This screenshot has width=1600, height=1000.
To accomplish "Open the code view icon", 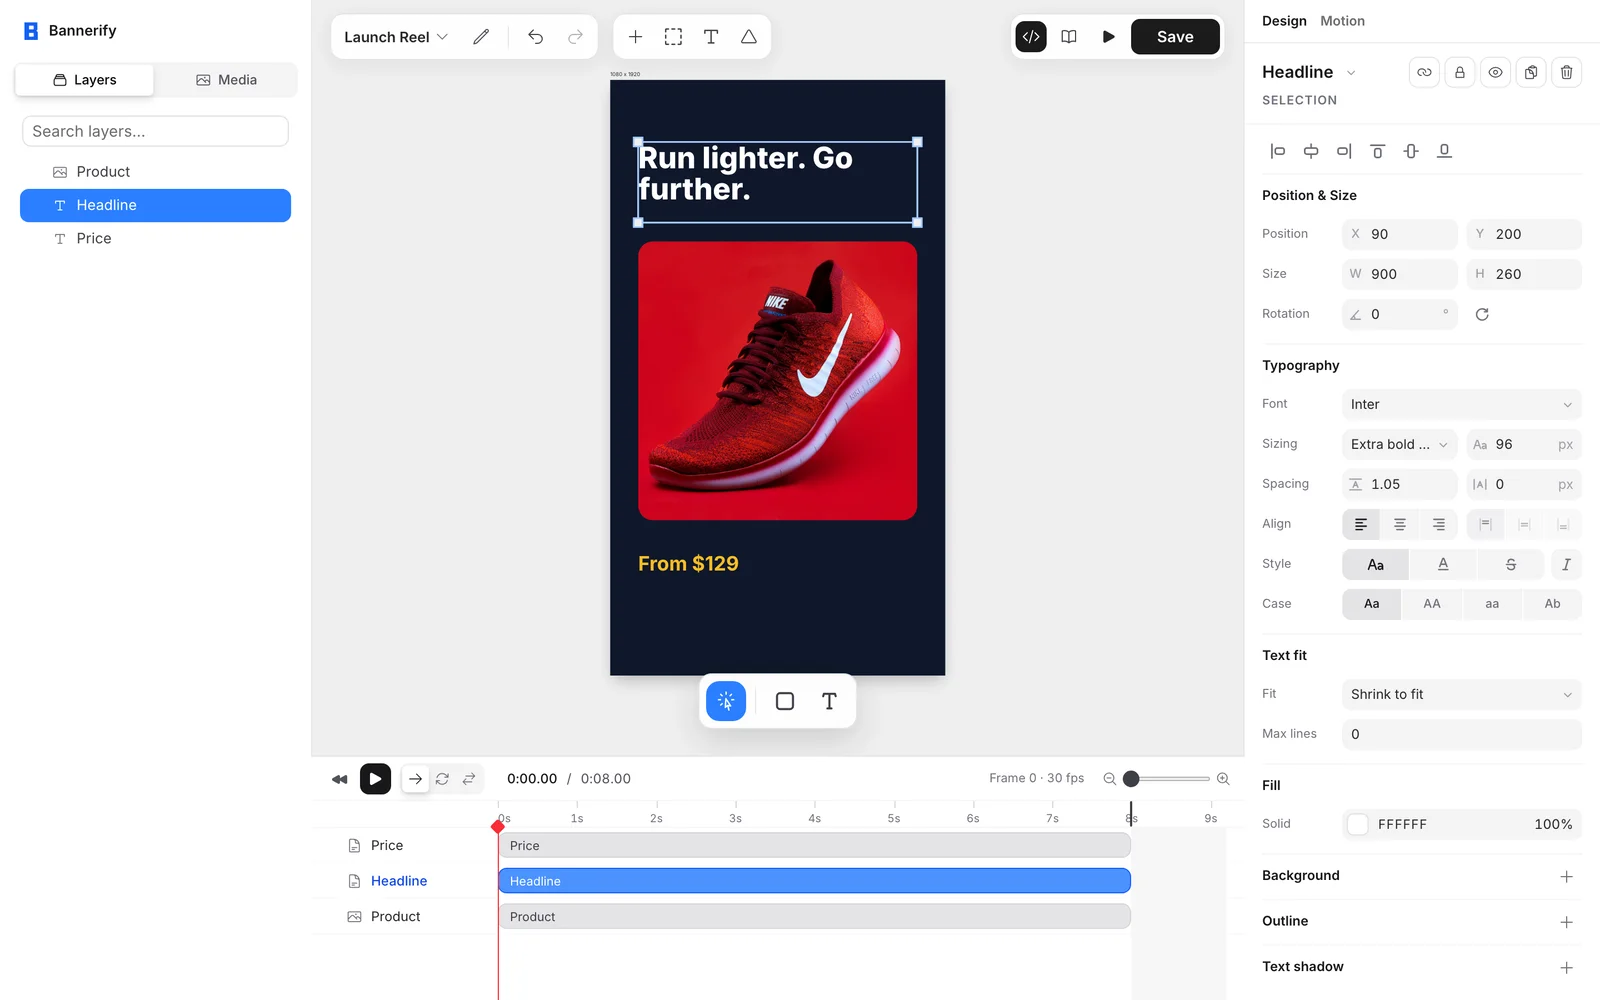I will click(1031, 37).
